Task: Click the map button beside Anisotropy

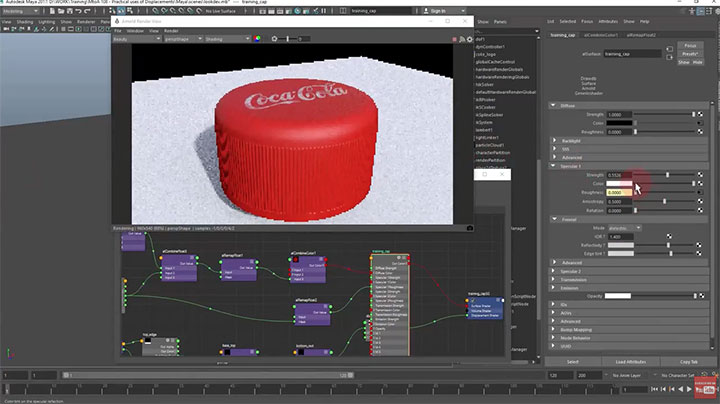Action: 700,201
